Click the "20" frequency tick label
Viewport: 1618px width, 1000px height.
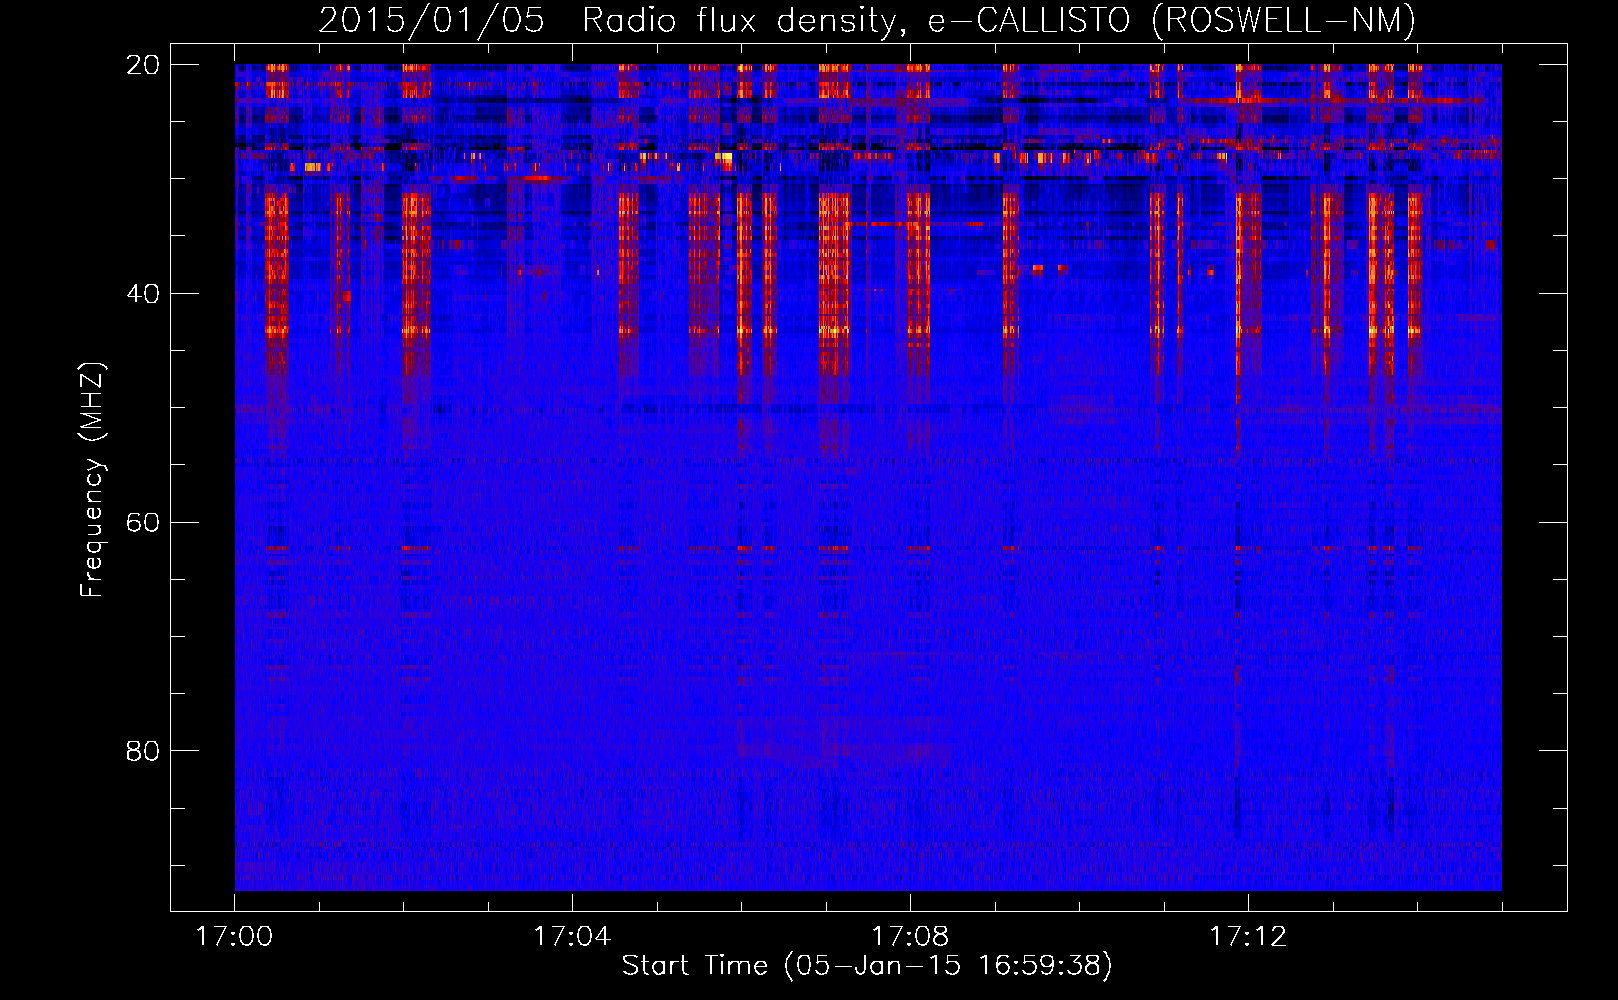tap(144, 65)
